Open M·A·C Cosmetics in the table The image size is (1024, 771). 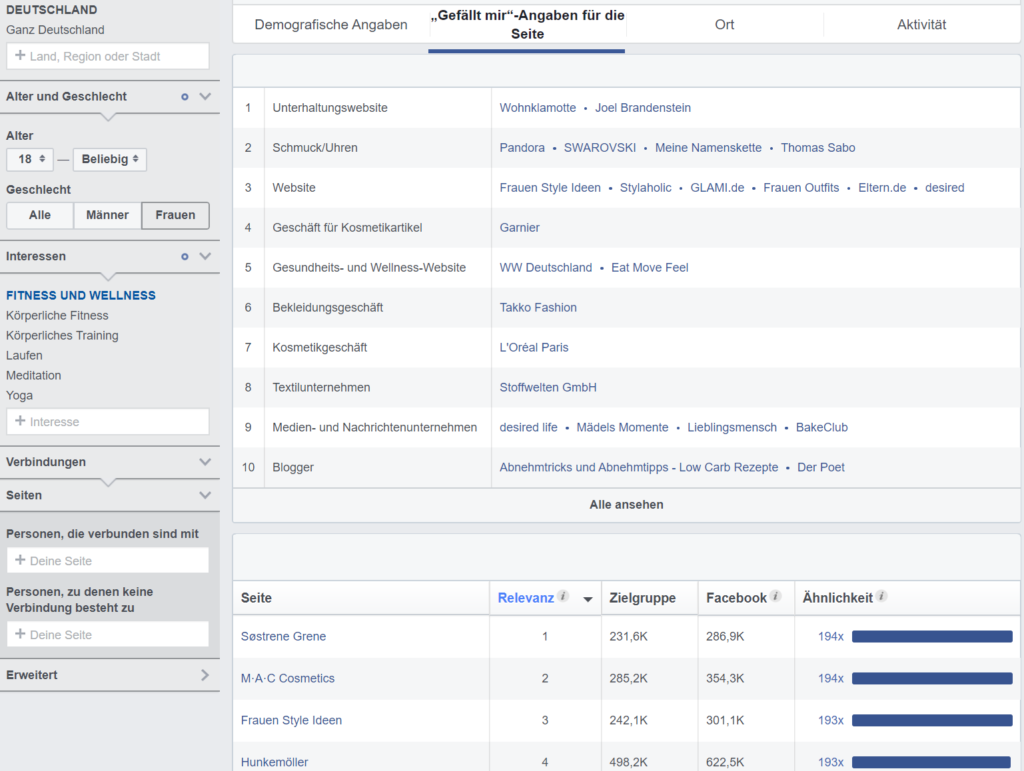coord(287,678)
